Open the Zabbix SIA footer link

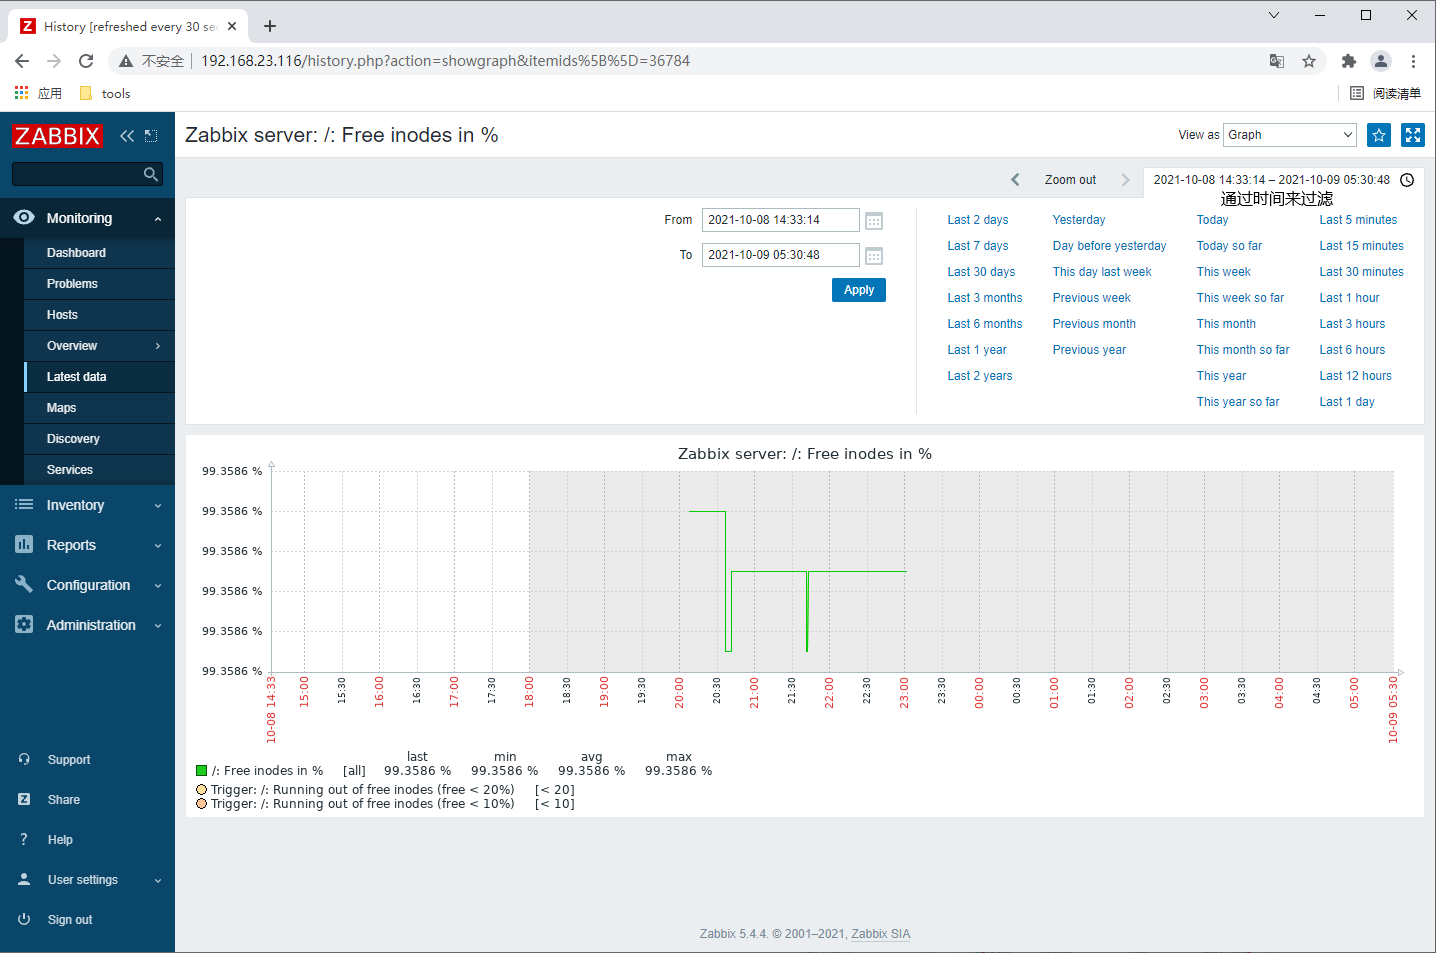[881, 934]
